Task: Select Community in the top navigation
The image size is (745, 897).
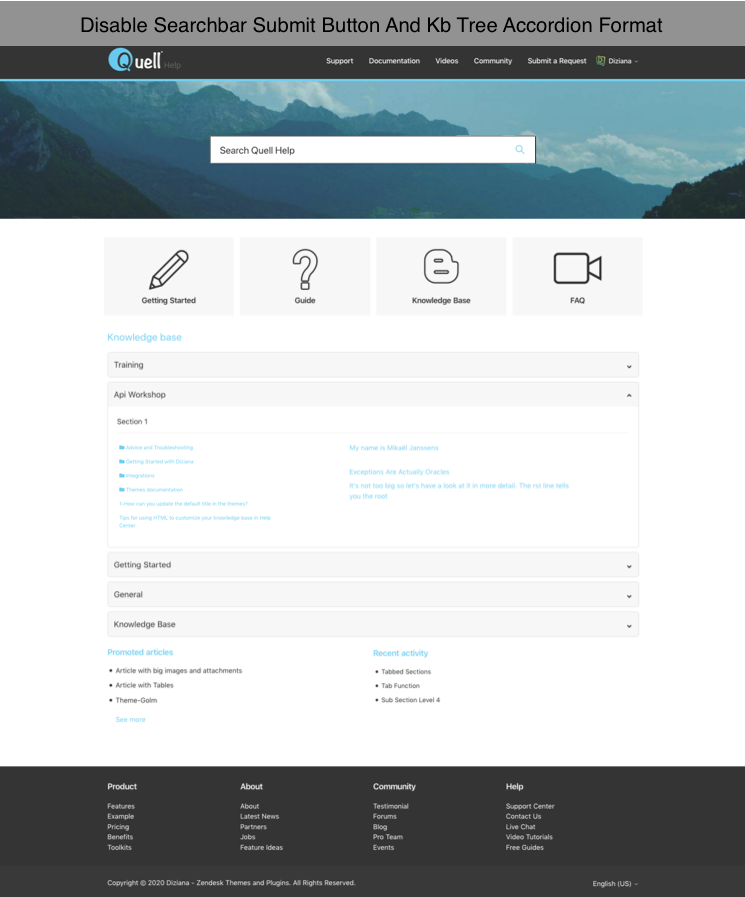Action: click(493, 61)
